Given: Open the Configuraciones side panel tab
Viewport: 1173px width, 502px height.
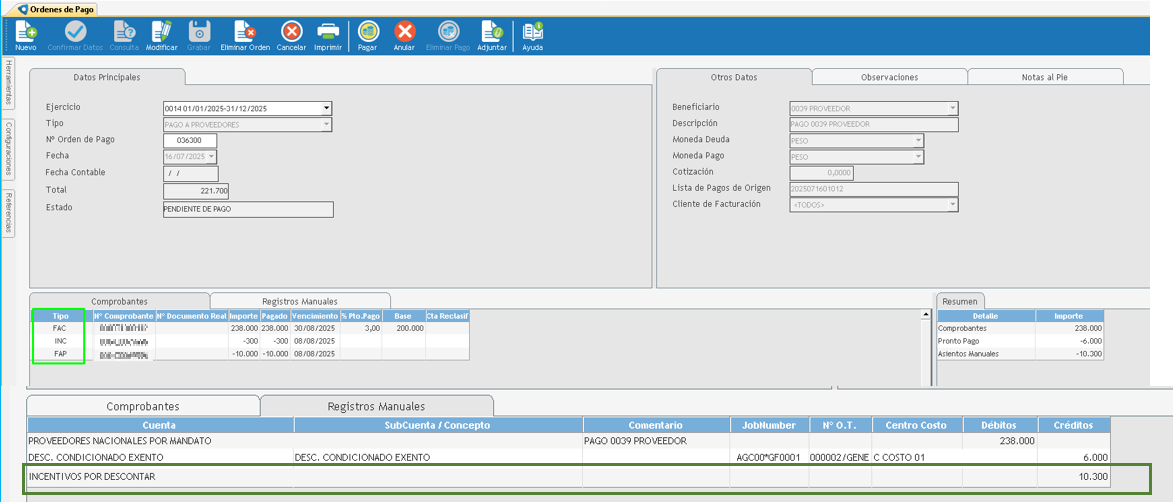Looking at the screenshot, I should 9,147.
